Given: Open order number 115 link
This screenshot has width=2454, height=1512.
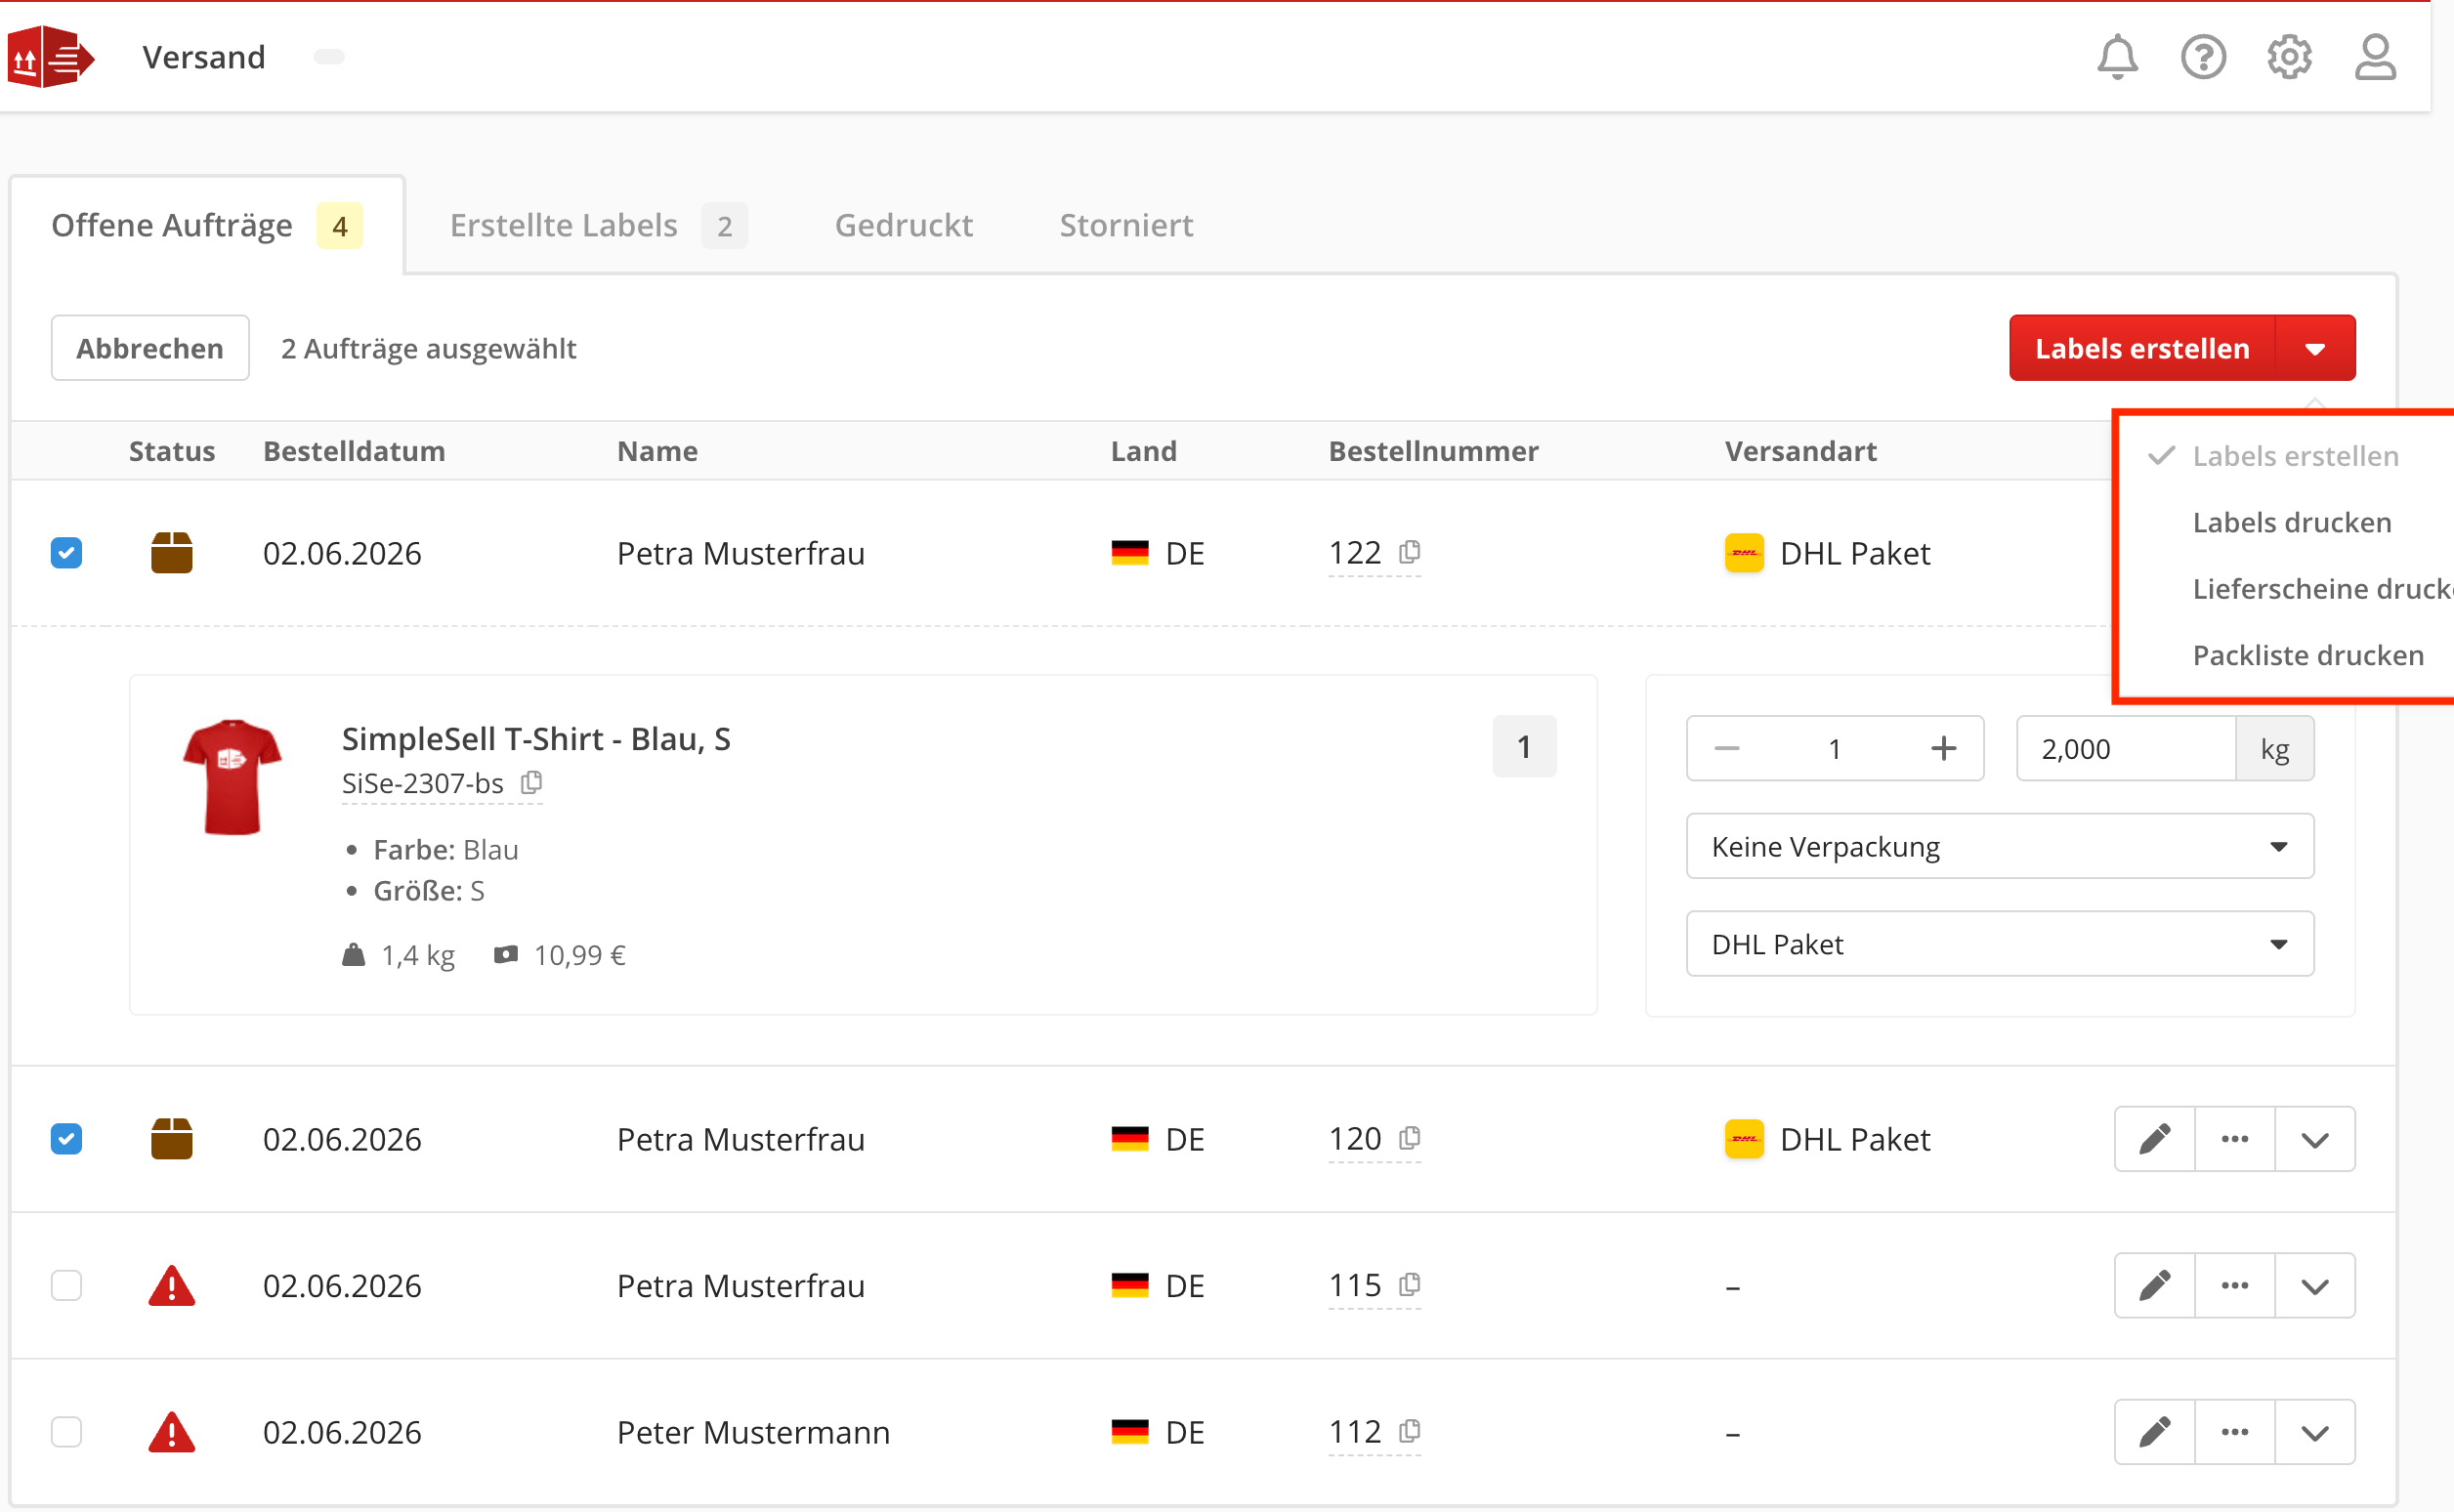Looking at the screenshot, I should pos(1354,1285).
